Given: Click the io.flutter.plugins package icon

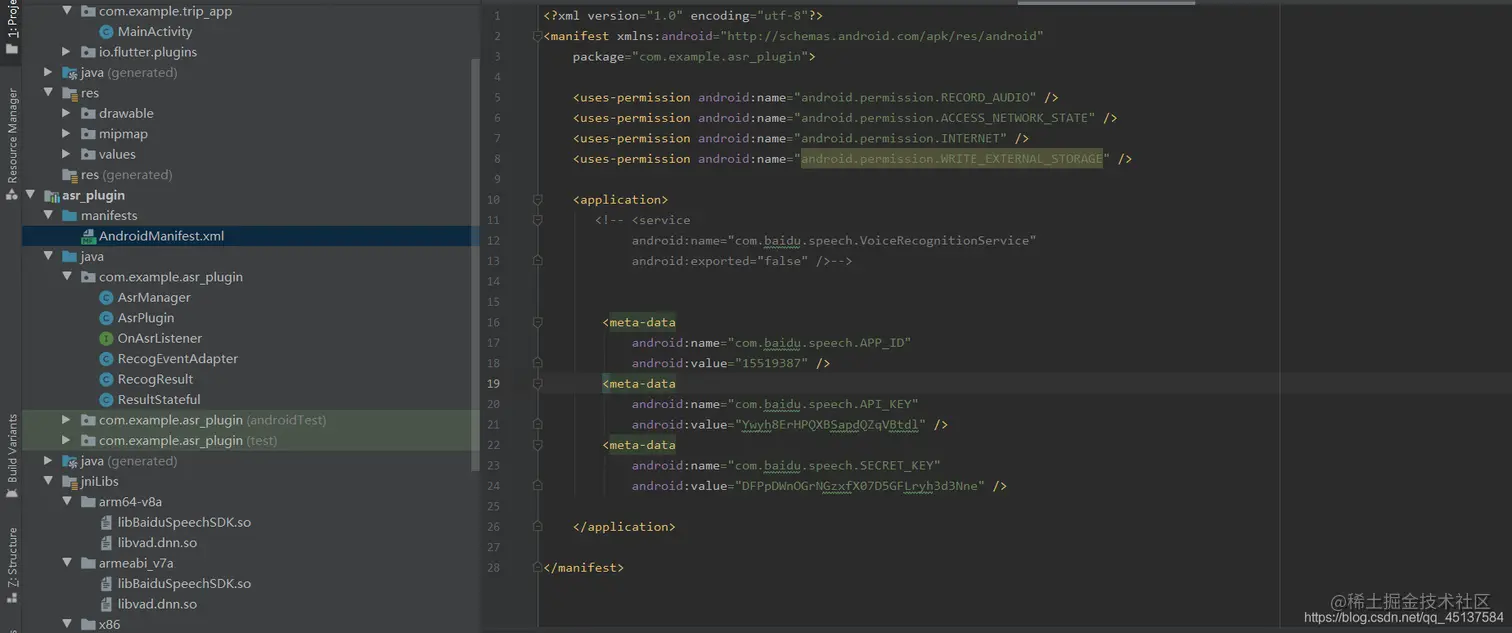Looking at the screenshot, I should point(88,52).
